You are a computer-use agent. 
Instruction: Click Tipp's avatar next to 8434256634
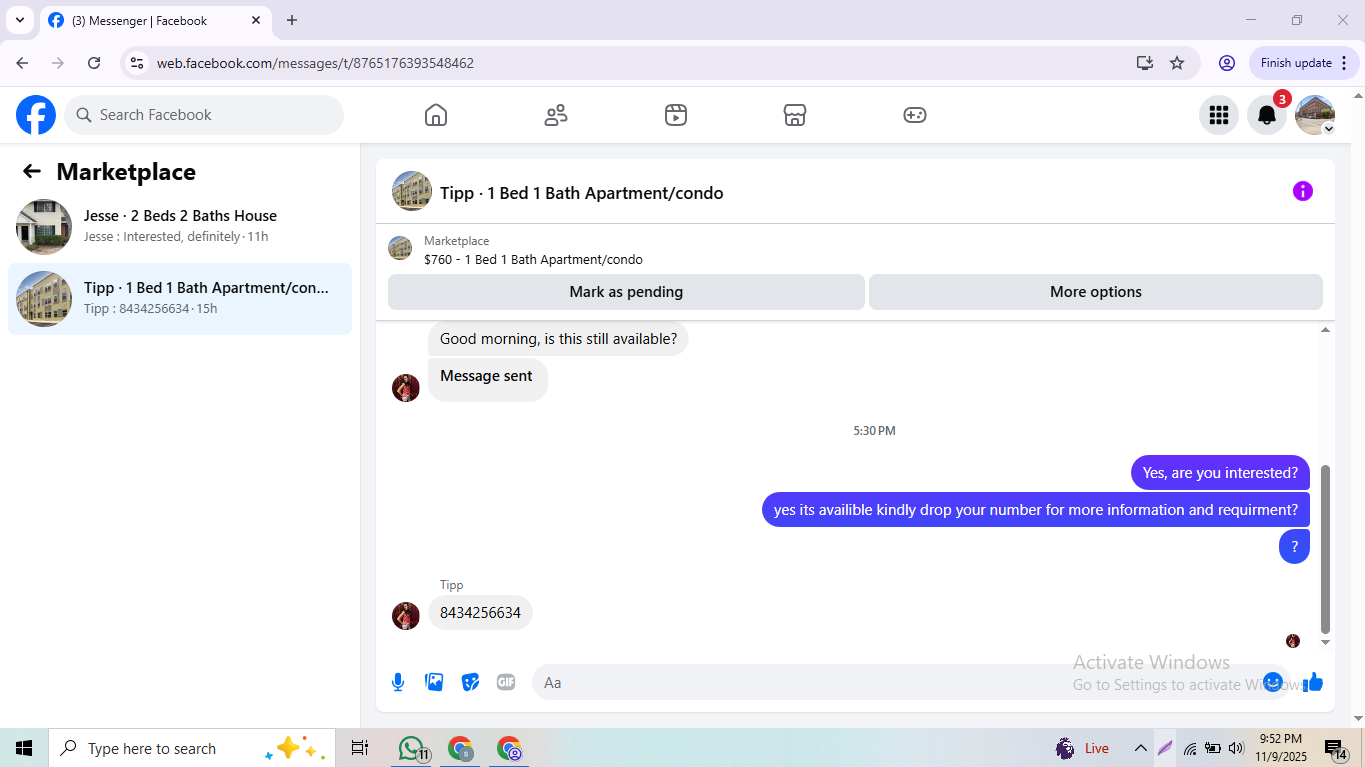pyautogui.click(x=406, y=616)
